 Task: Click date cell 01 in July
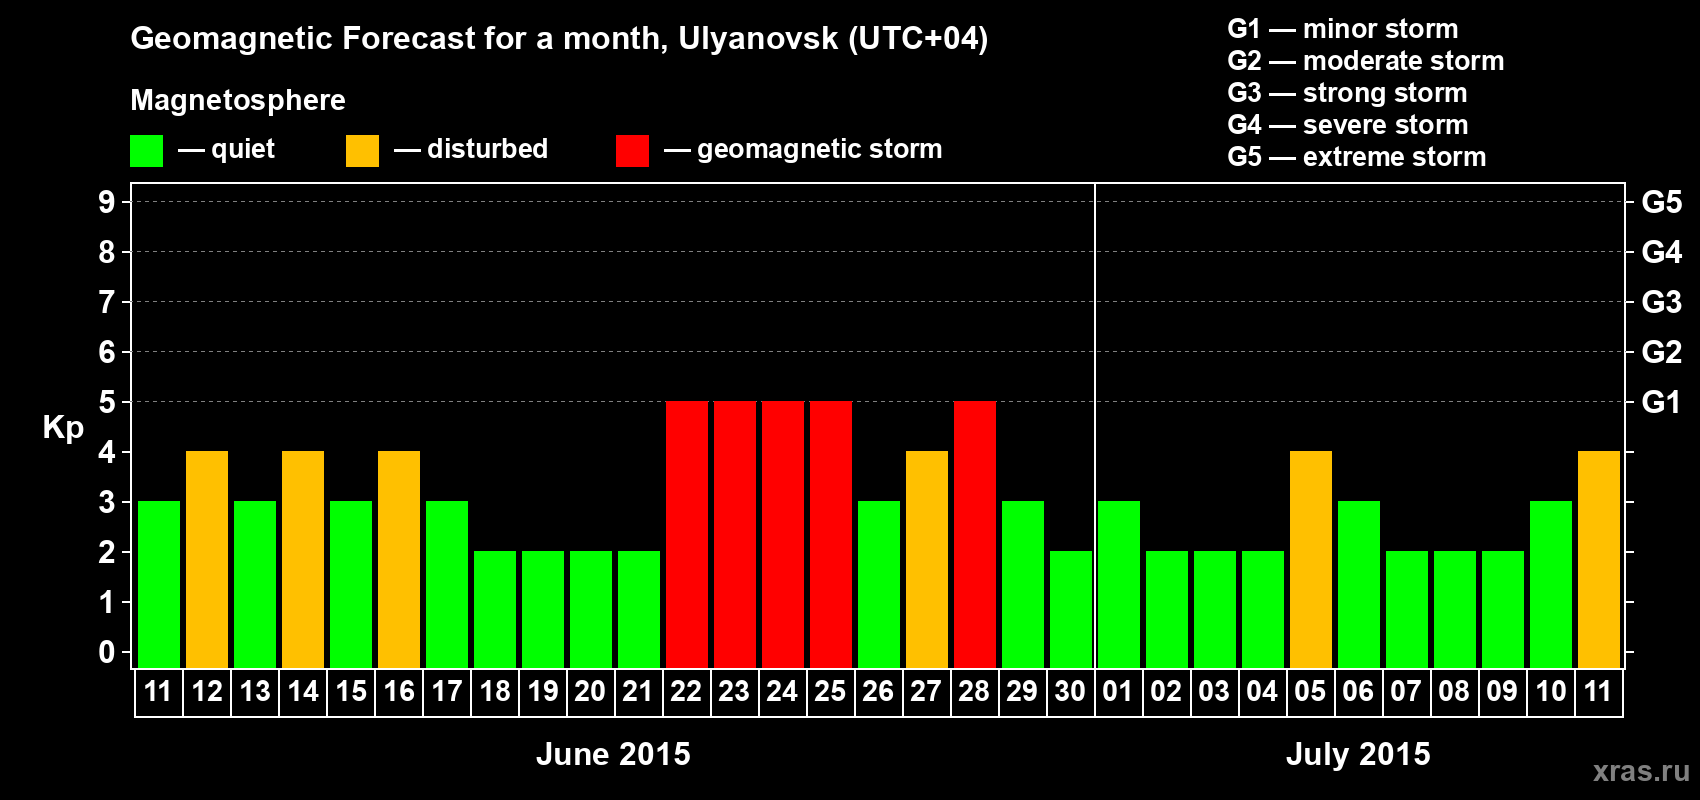[1118, 692]
